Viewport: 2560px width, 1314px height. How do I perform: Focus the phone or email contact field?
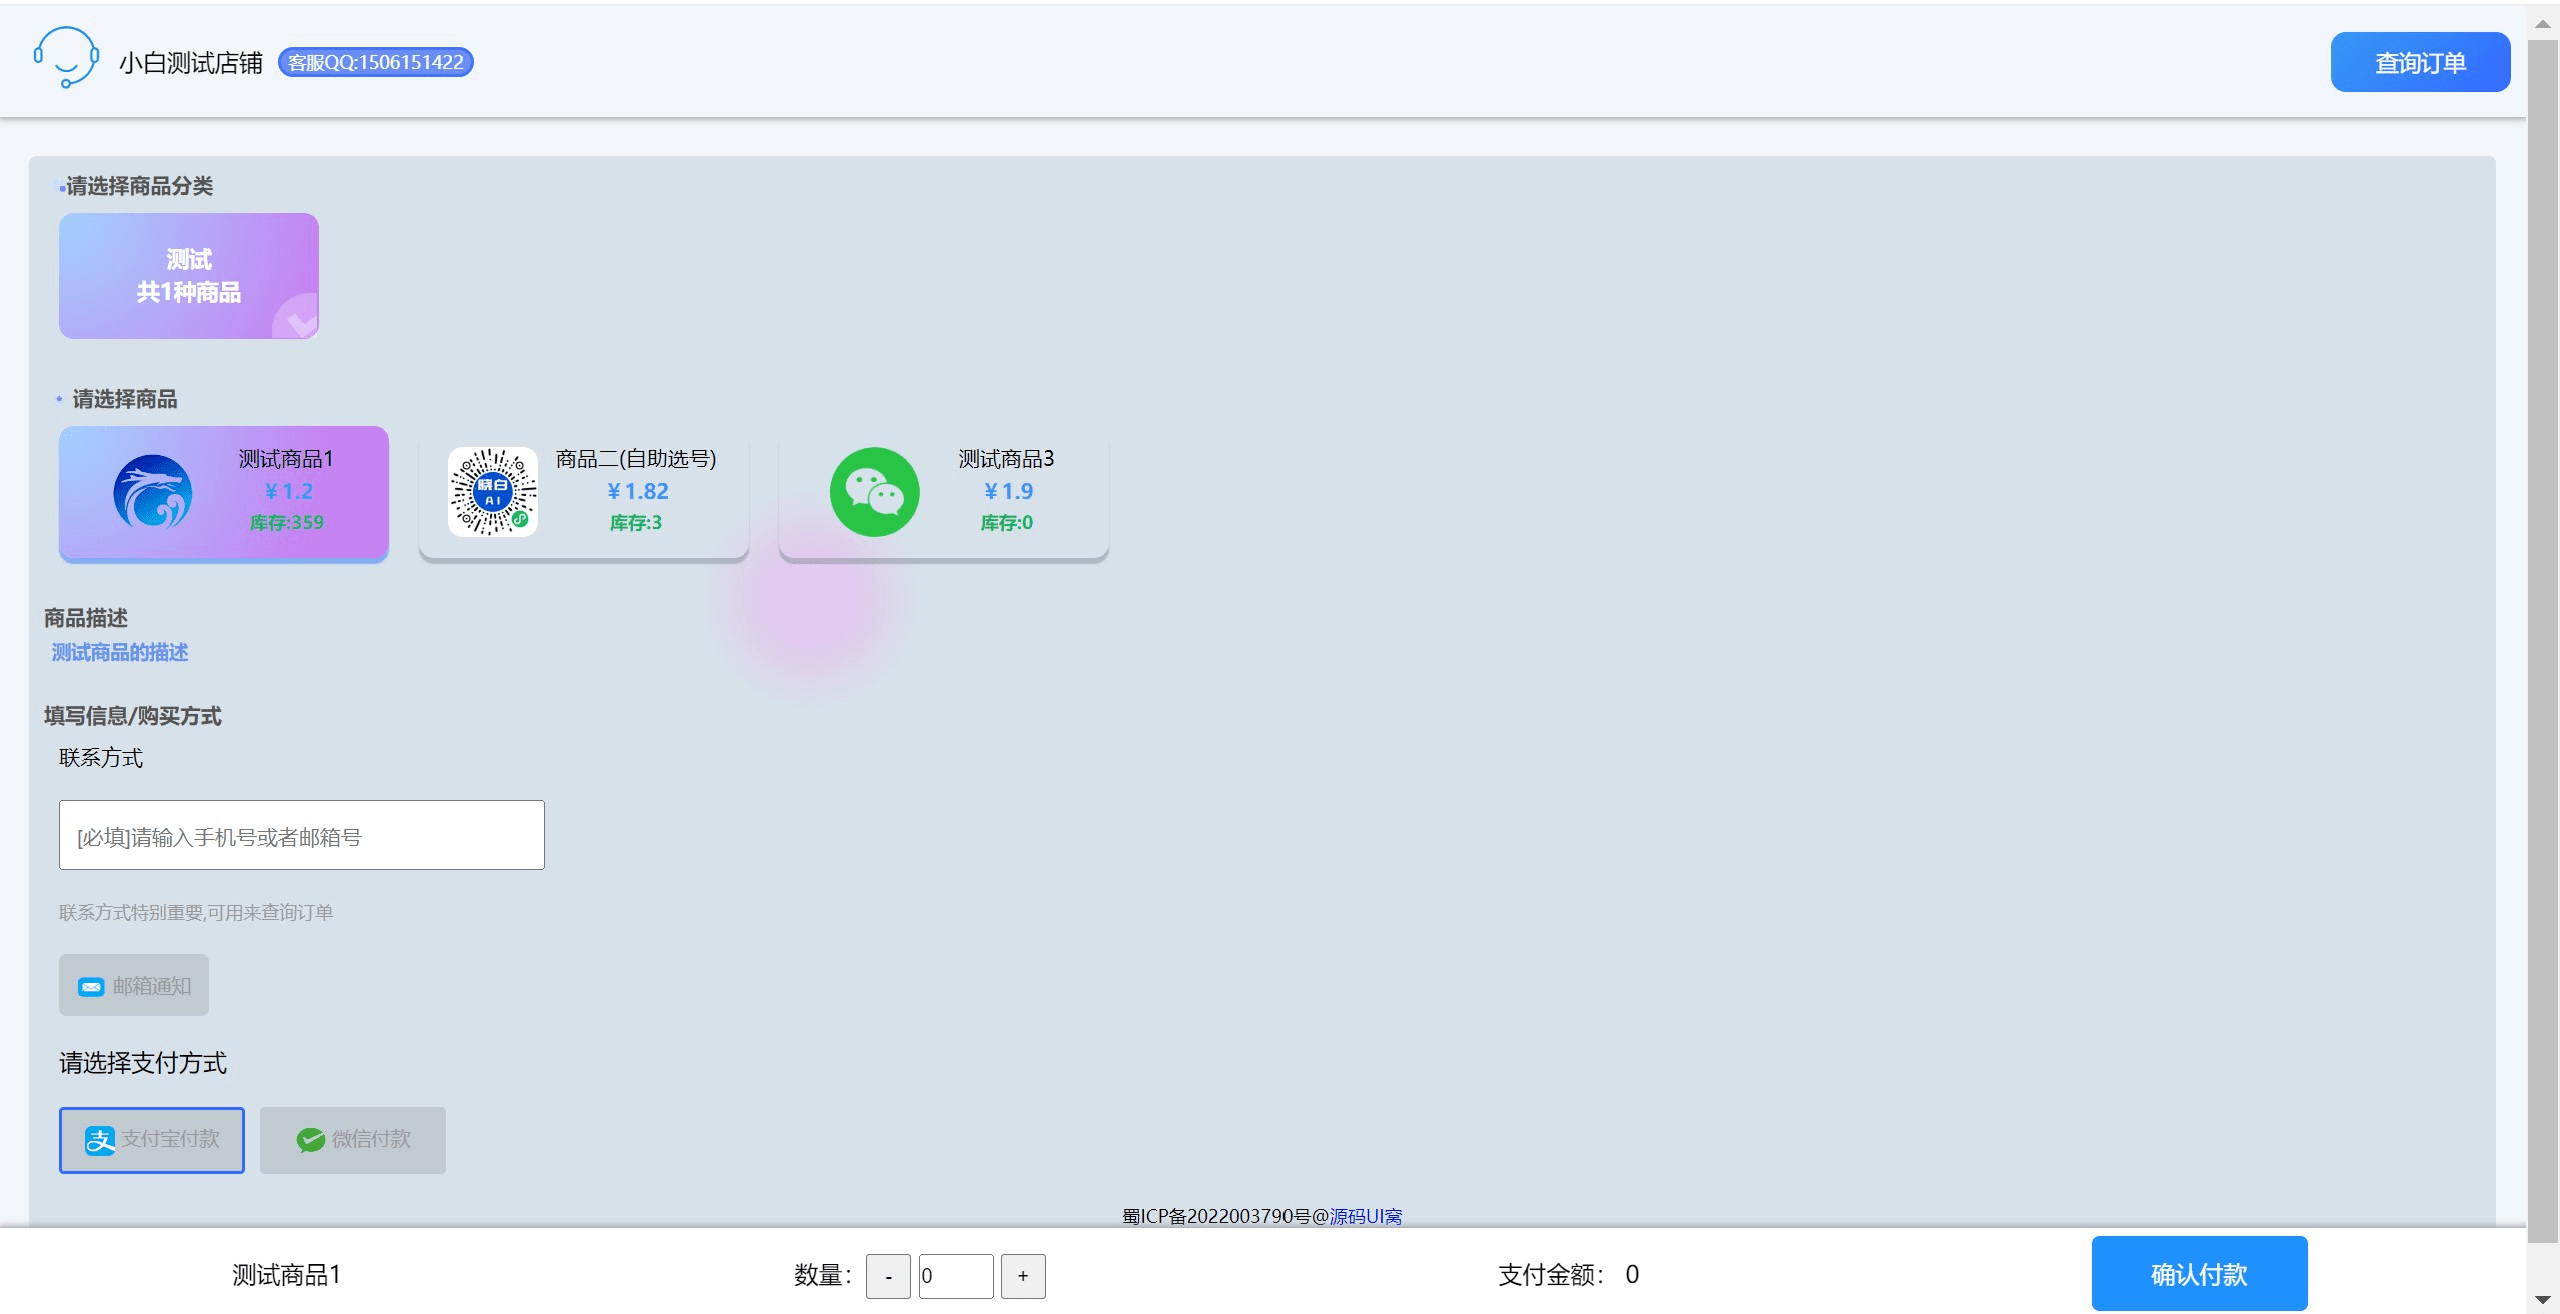point(302,835)
